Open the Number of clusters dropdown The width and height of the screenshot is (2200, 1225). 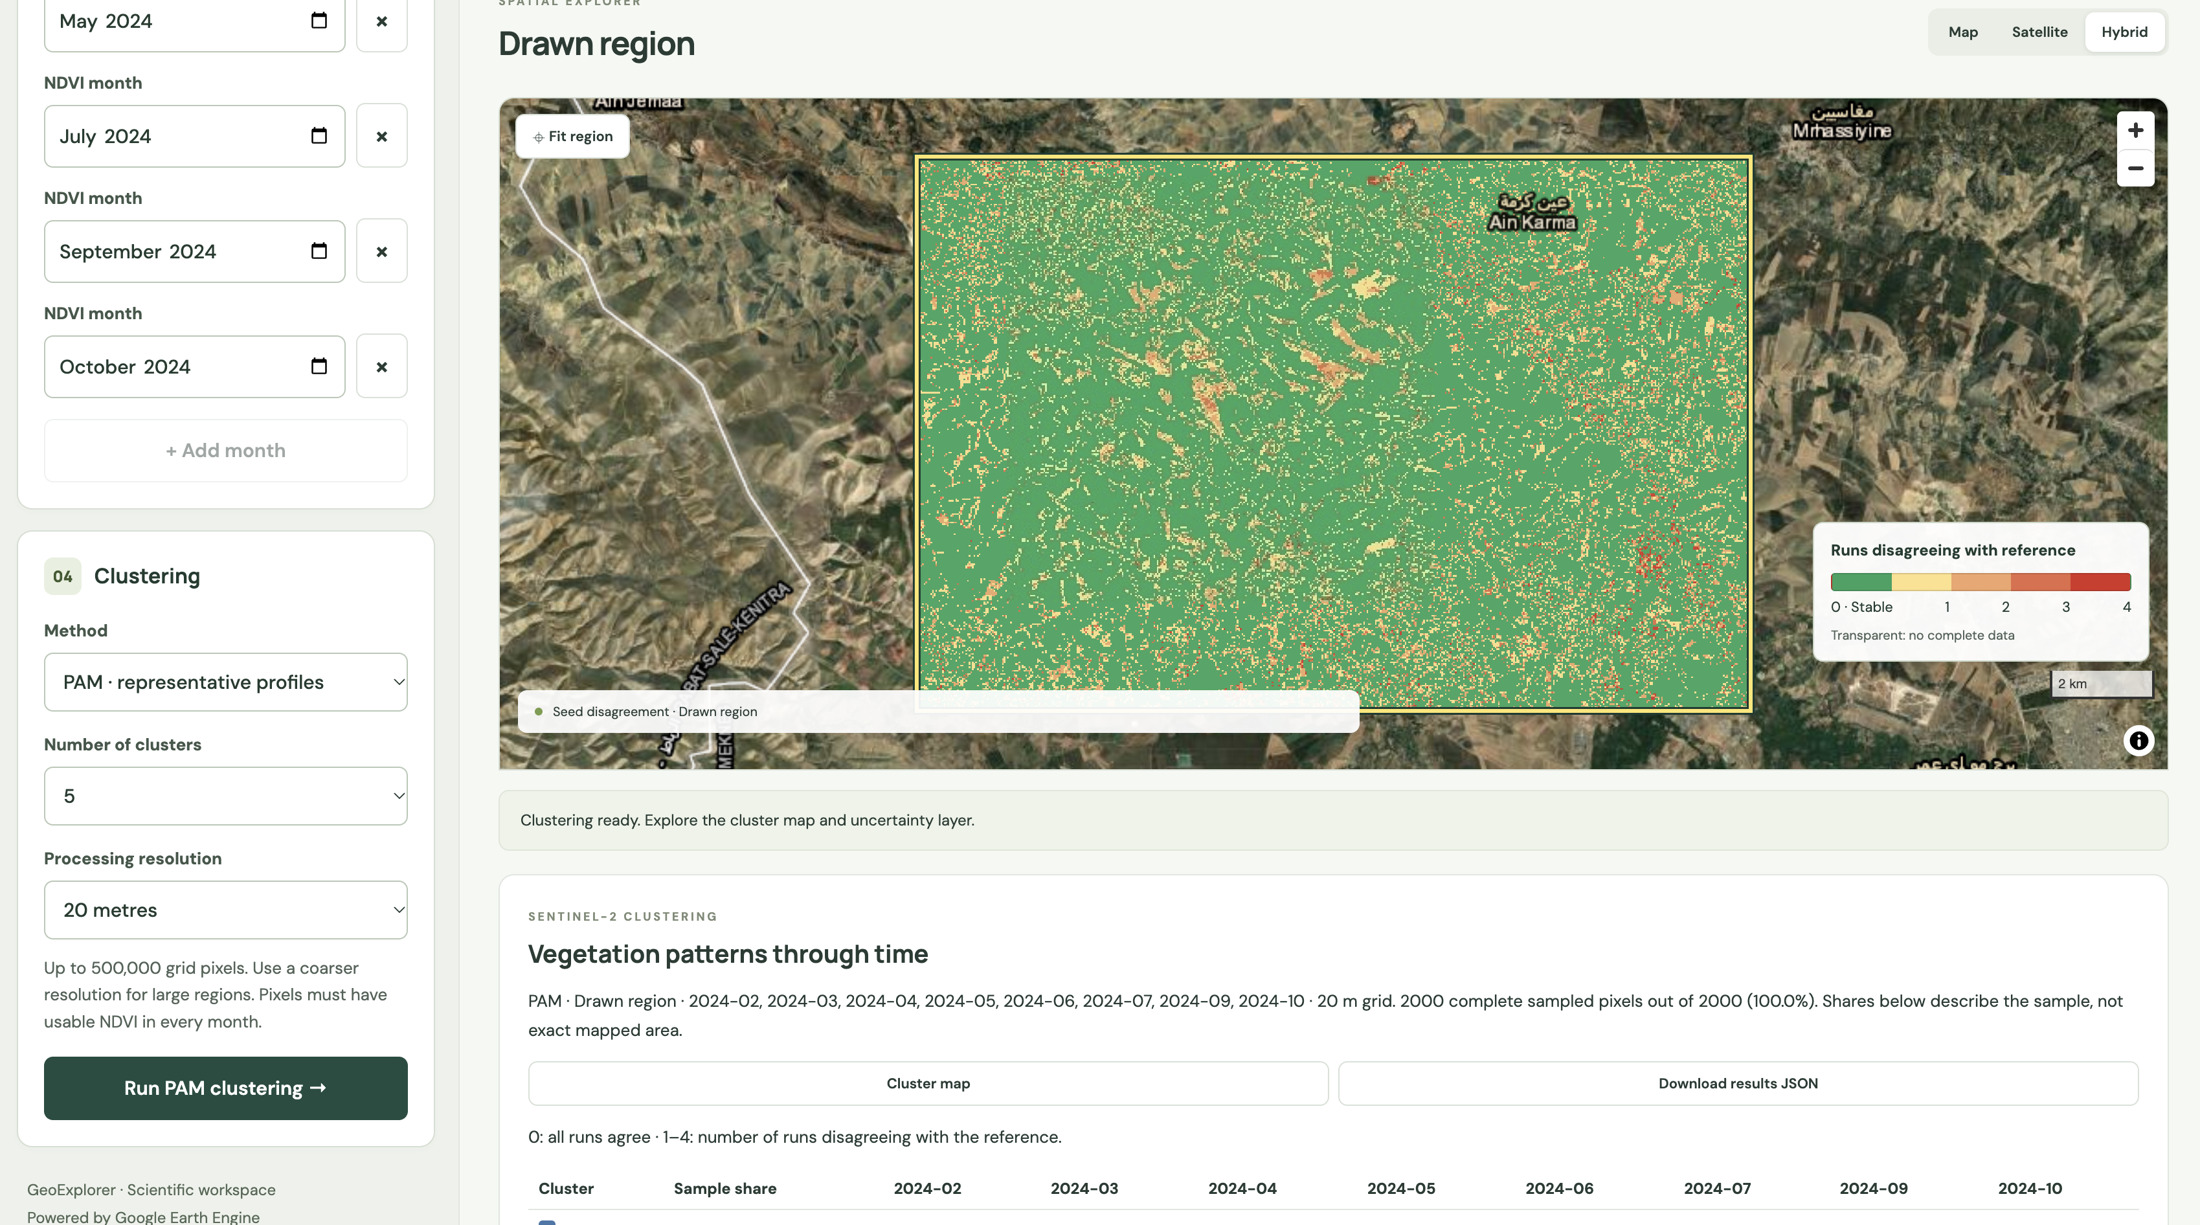coord(226,796)
